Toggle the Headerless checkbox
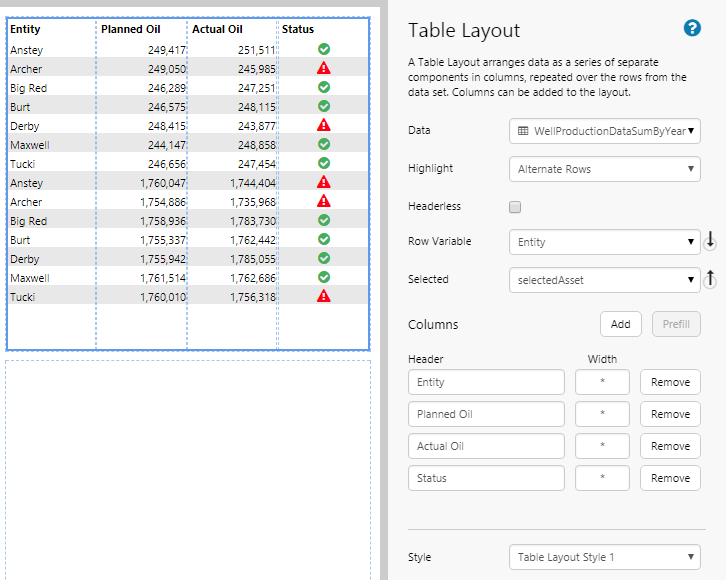This screenshot has width=726, height=580. click(516, 207)
